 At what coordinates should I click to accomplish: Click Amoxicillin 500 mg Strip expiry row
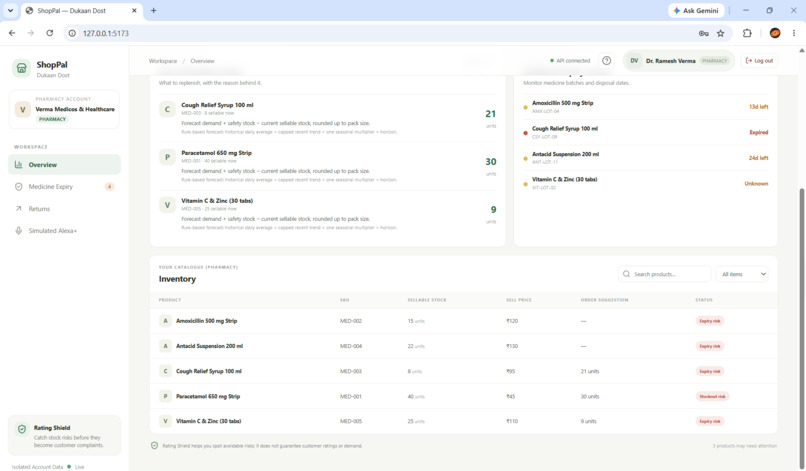646,107
